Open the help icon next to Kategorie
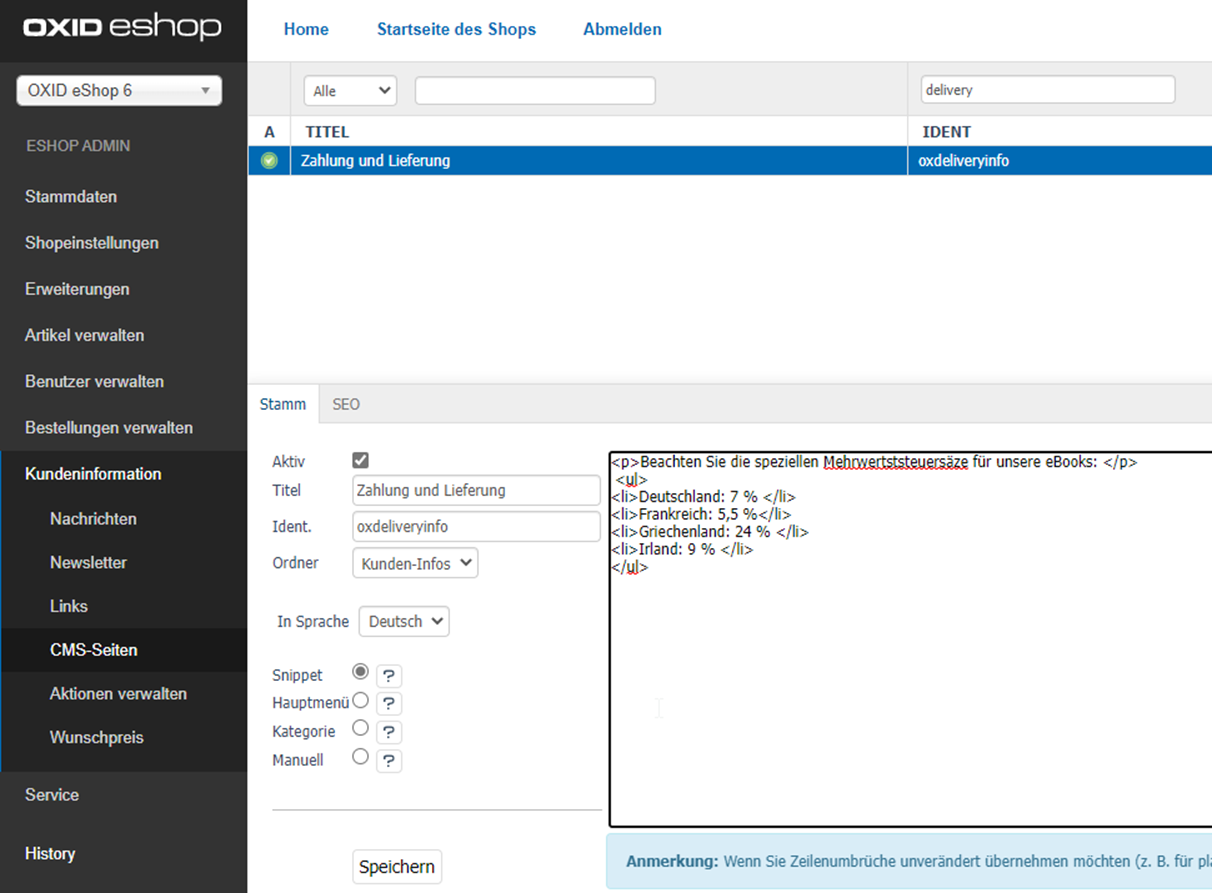The height and width of the screenshot is (893, 1212). click(389, 732)
